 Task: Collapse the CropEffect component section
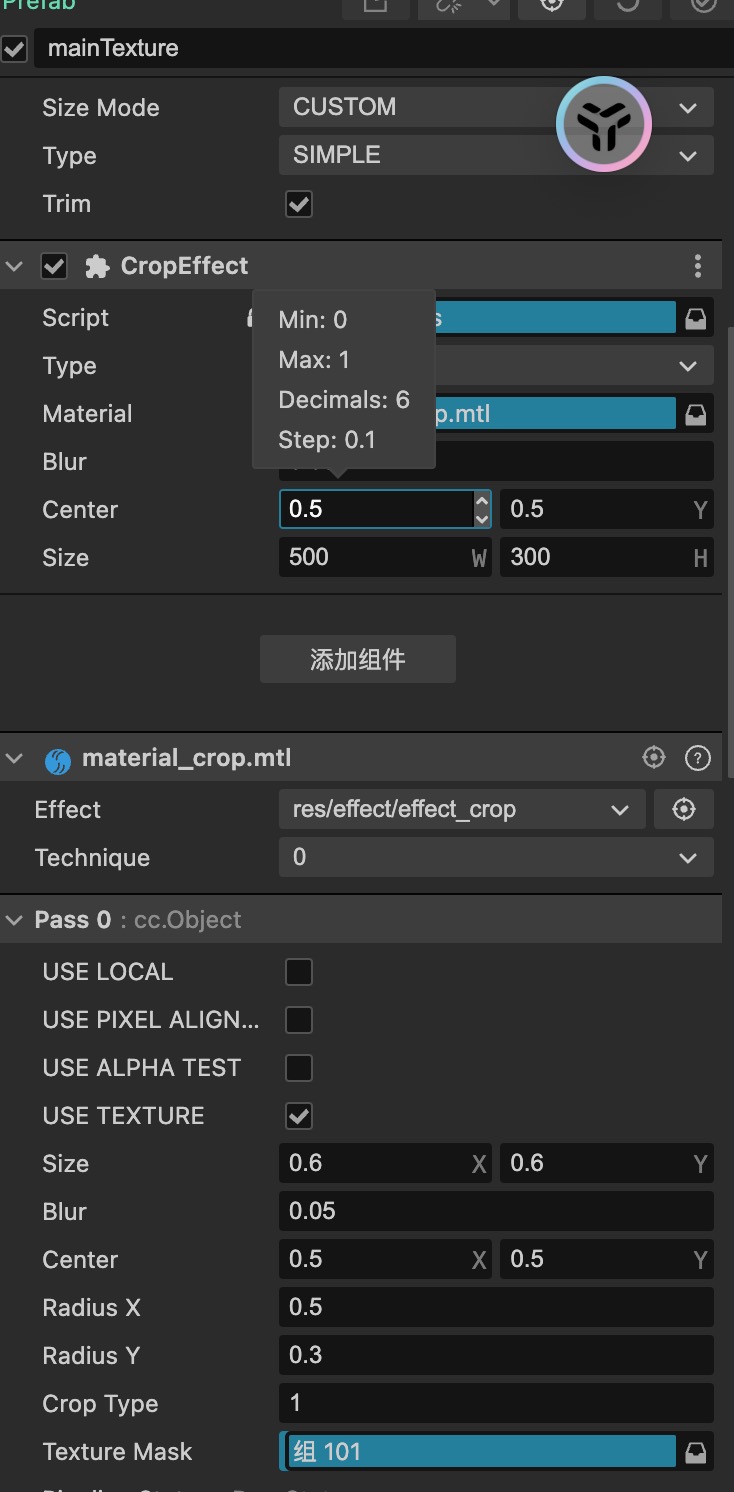14,266
